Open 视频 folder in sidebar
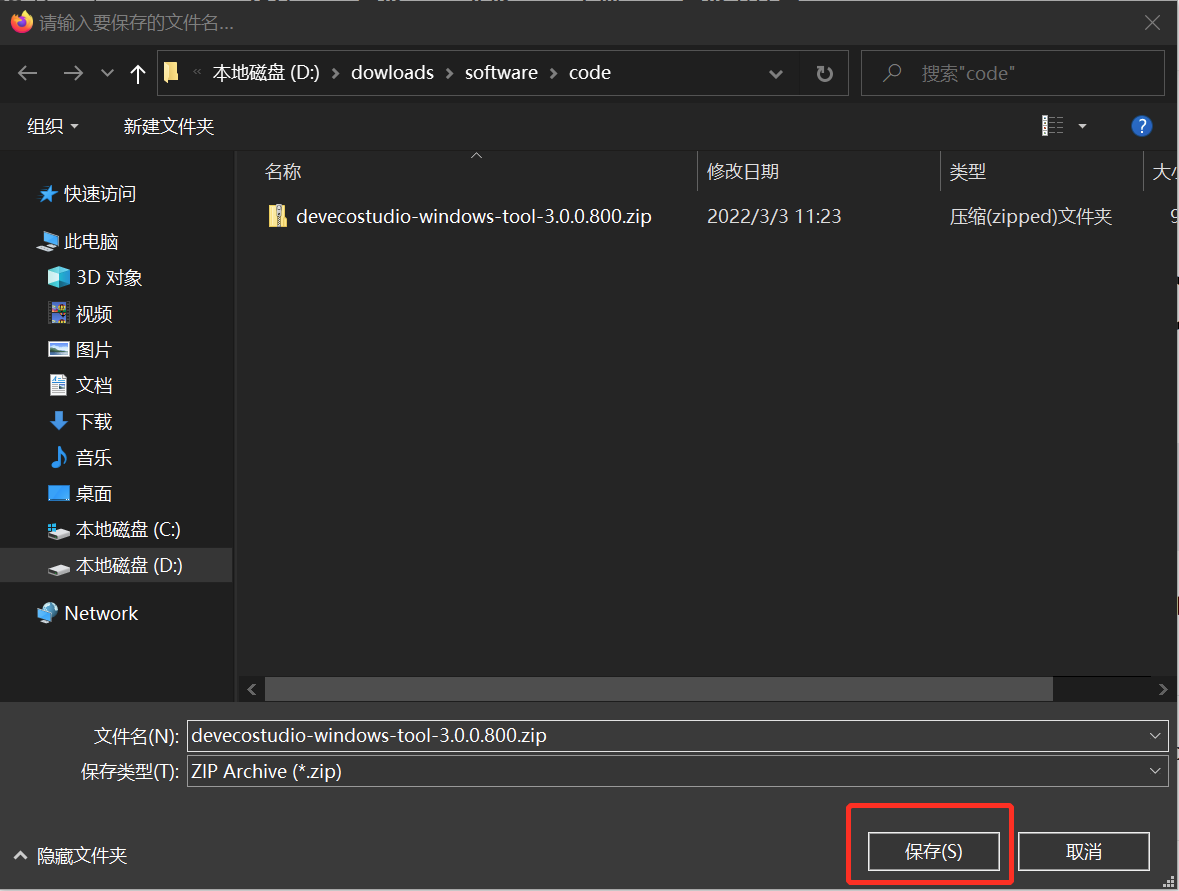The height and width of the screenshot is (891, 1179). tap(80, 314)
